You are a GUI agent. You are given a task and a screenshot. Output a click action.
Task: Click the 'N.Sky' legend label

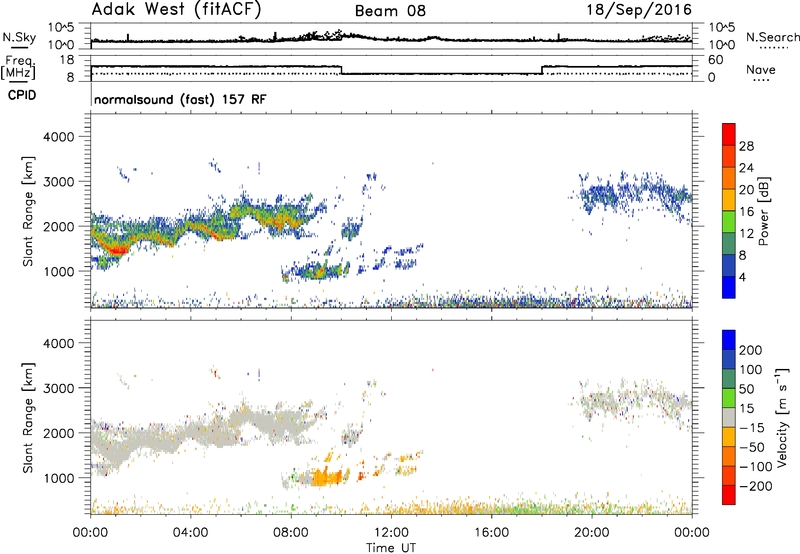click(x=19, y=37)
